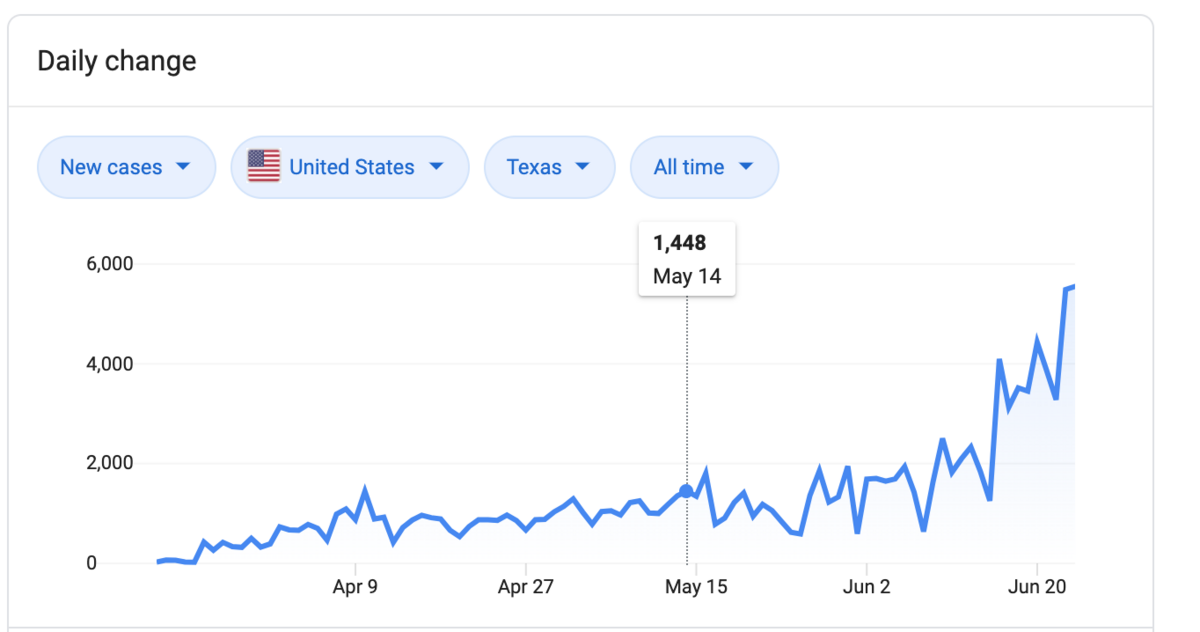Expand the Texas region dropdown arrow
Screen dimensions: 1200x632
tap(582, 167)
